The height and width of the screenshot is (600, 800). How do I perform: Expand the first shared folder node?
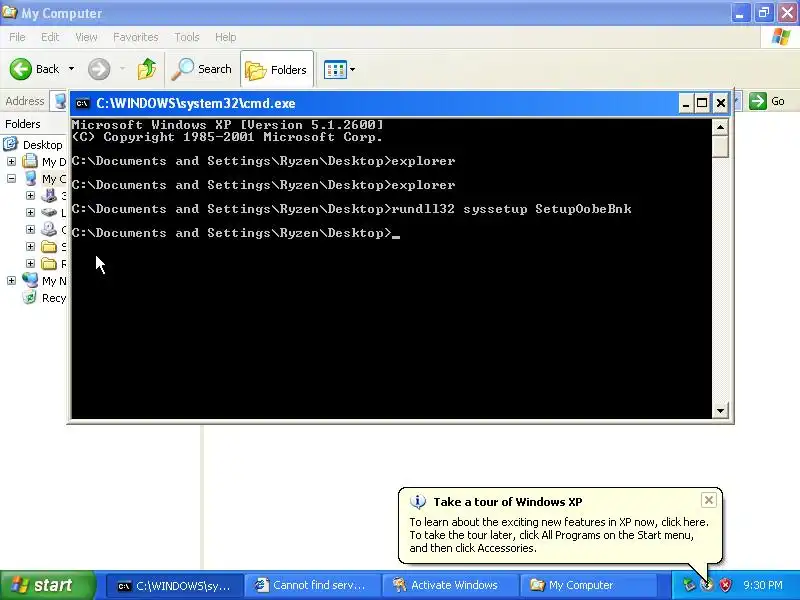[x=30, y=246]
